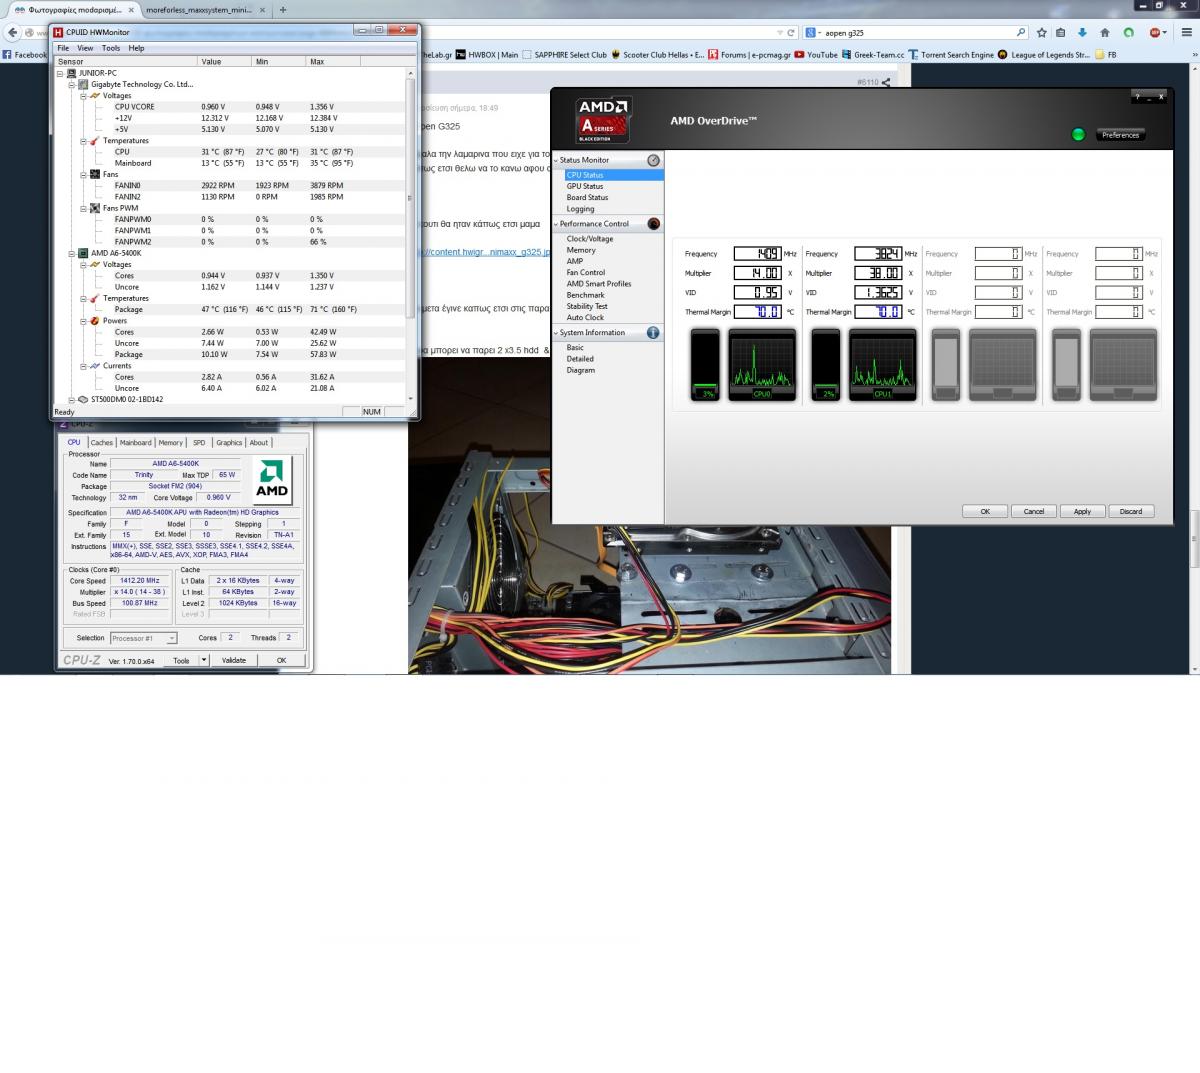Click the downloads arrow icon in browser
1200x1073 pixels.
[1083, 32]
